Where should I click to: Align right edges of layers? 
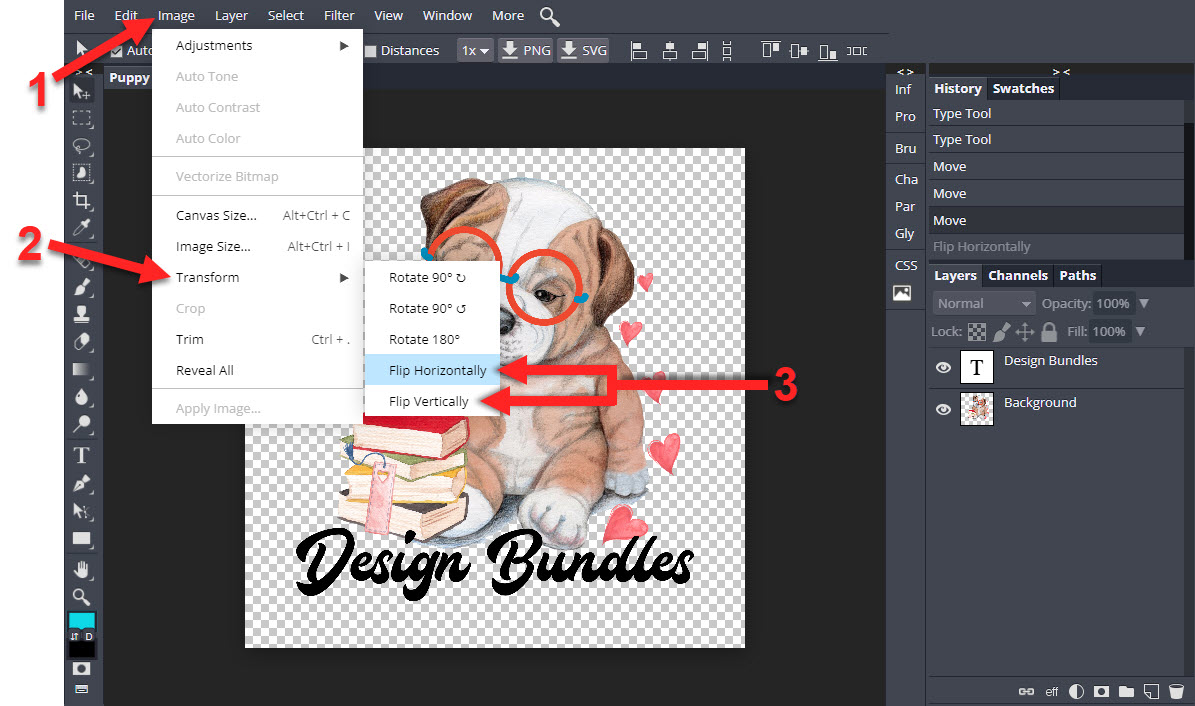coord(699,51)
